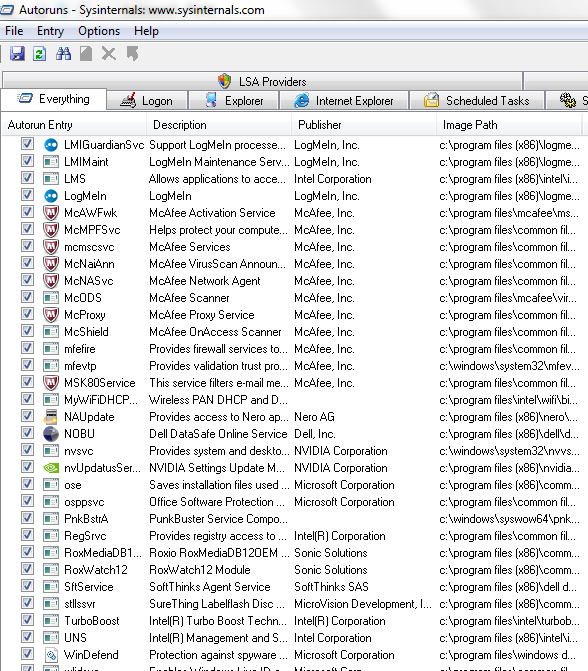
Task: Uncheck the LMS entry checkbox
Action: click(27, 178)
